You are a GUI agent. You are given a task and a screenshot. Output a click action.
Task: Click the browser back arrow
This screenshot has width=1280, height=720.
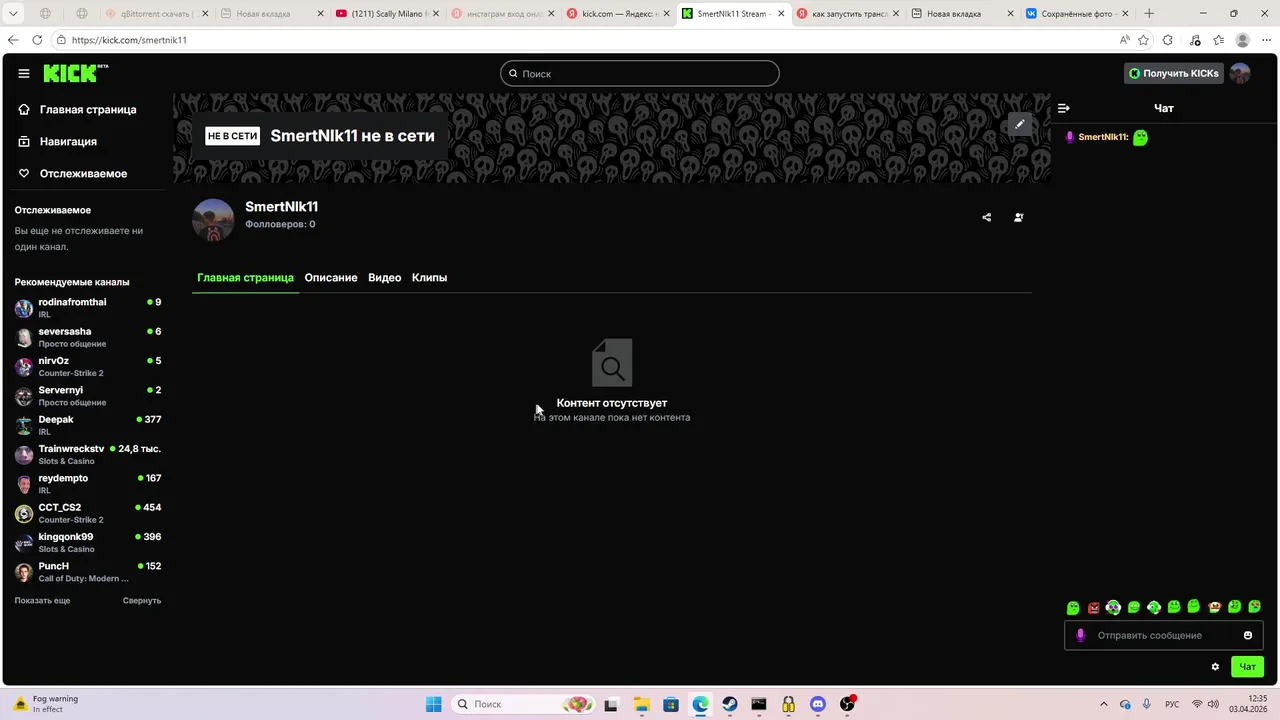coord(12,40)
